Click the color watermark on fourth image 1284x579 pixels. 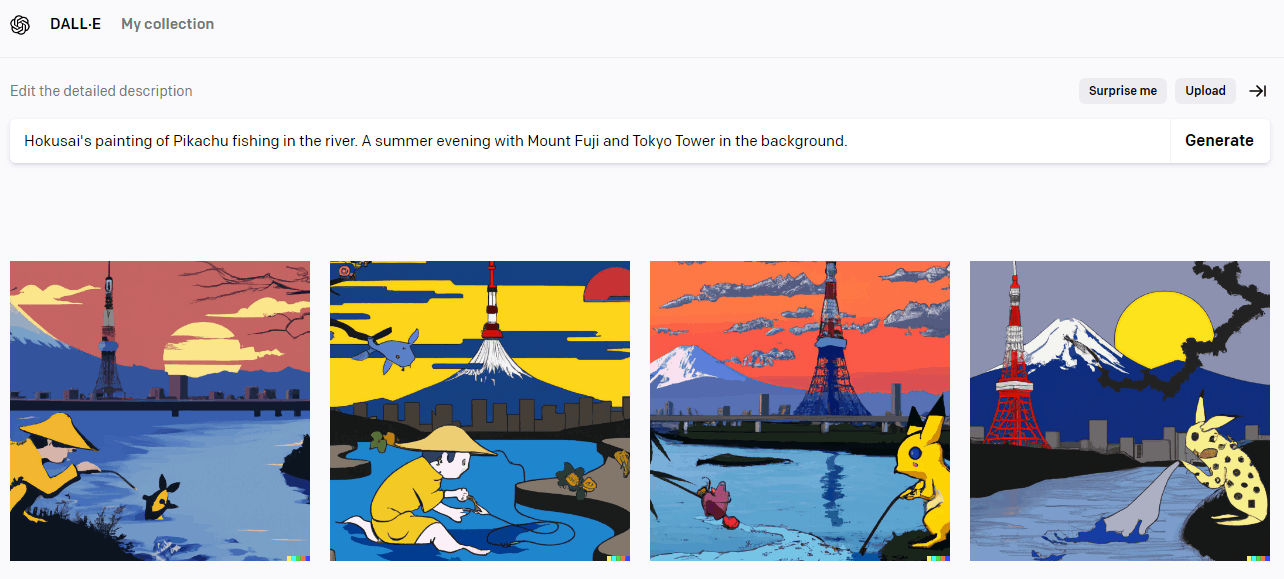(1258, 558)
